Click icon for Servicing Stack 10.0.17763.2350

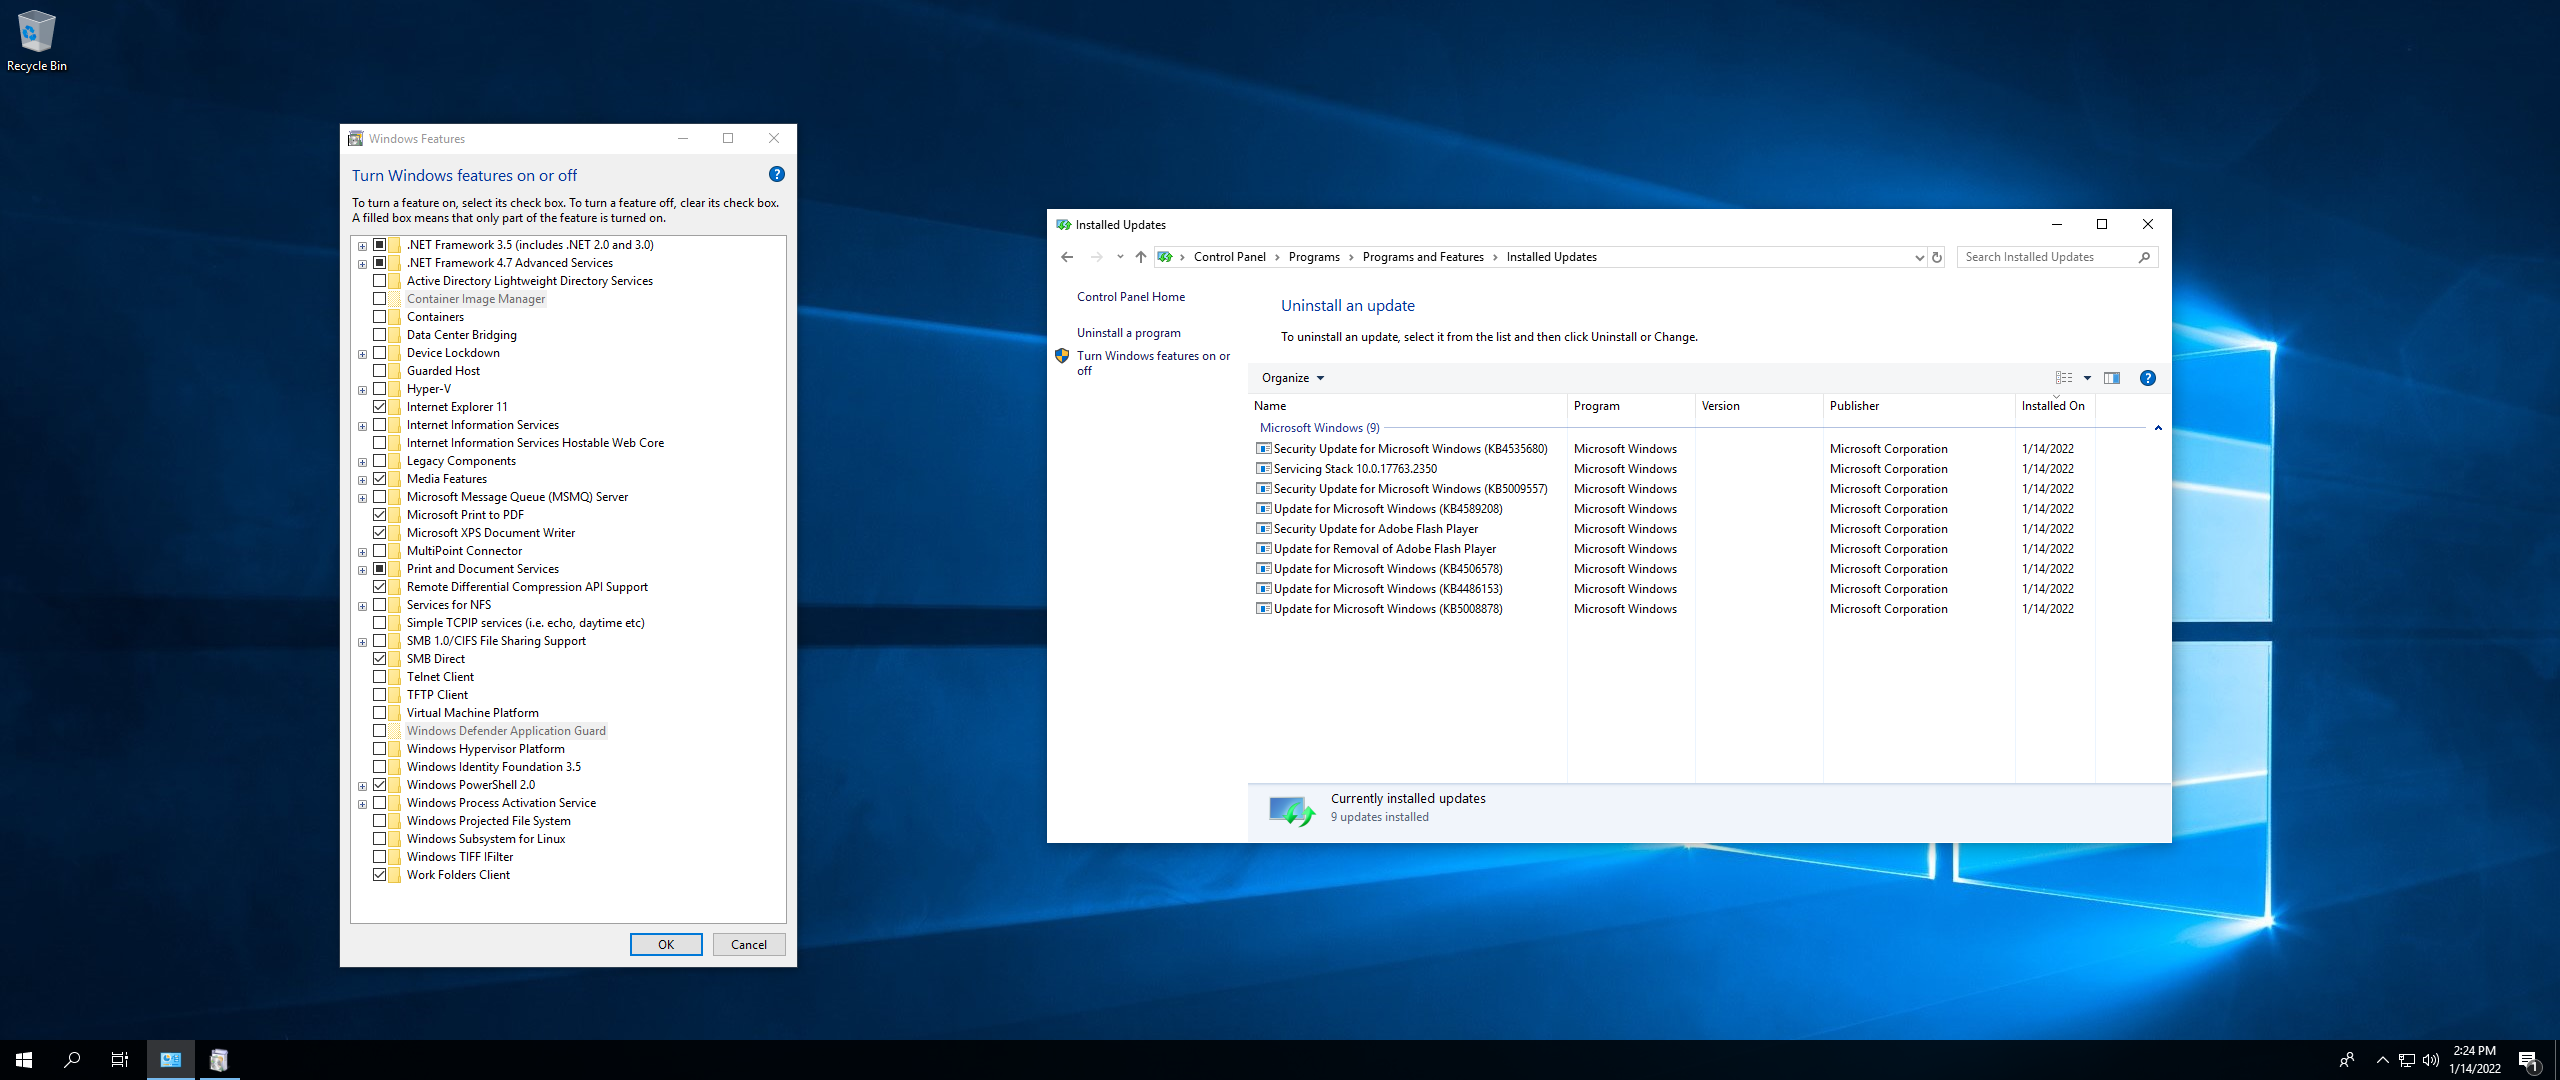click(x=1264, y=469)
